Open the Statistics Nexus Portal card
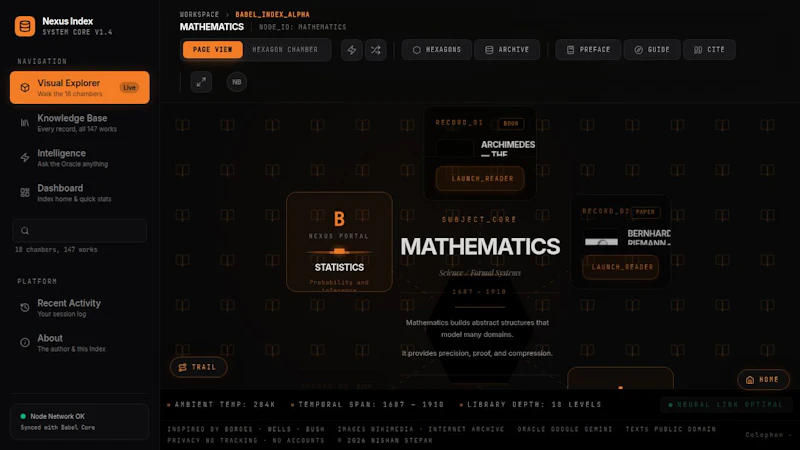The width and height of the screenshot is (800, 450). [x=339, y=242]
